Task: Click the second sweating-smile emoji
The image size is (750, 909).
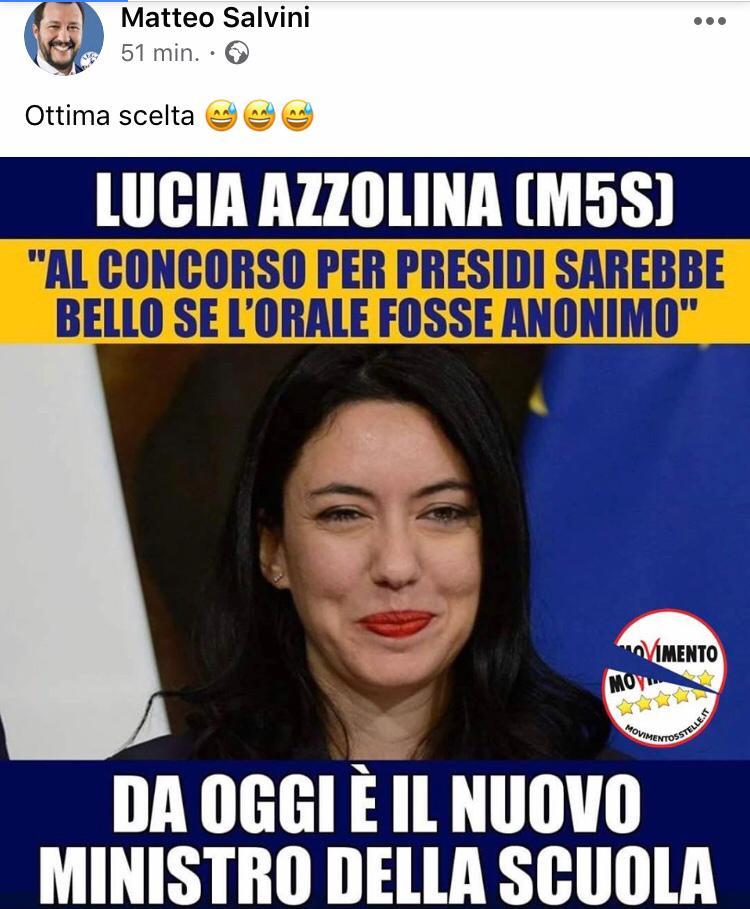Action: click(259, 115)
